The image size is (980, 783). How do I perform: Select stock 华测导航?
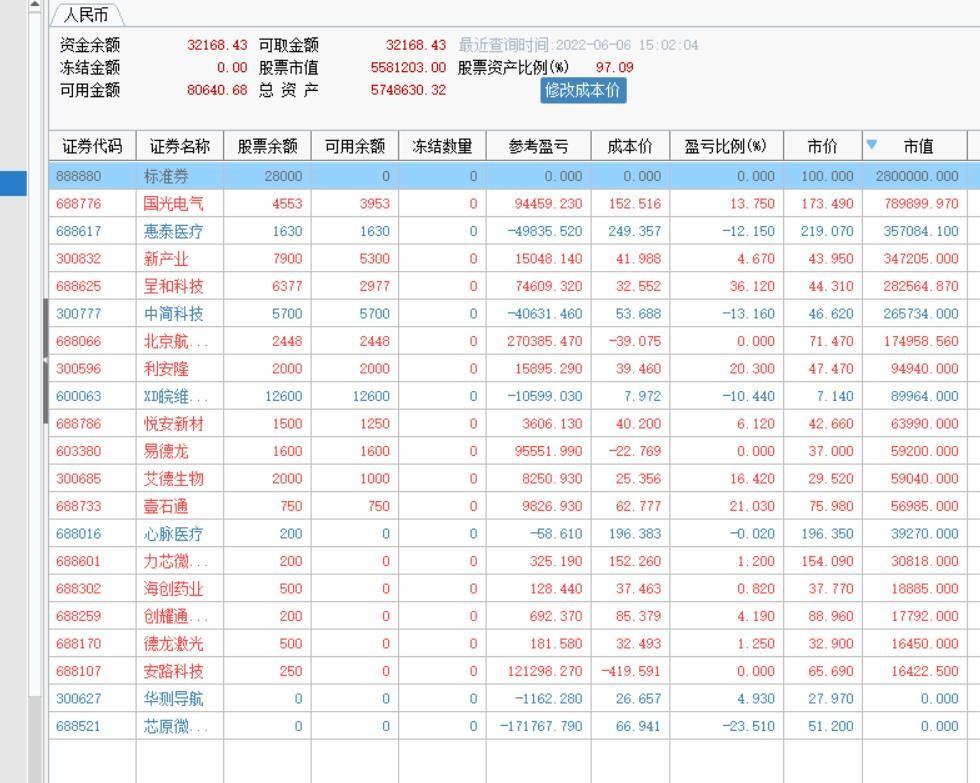tap(173, 699)
